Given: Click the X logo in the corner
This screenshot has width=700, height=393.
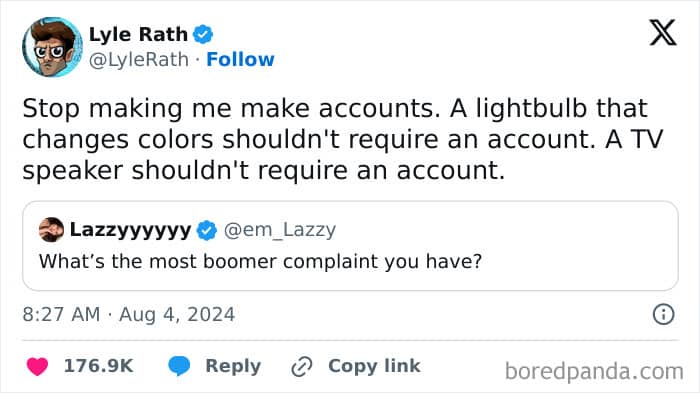Looking at the screenshot, I should tap(663, 32).
